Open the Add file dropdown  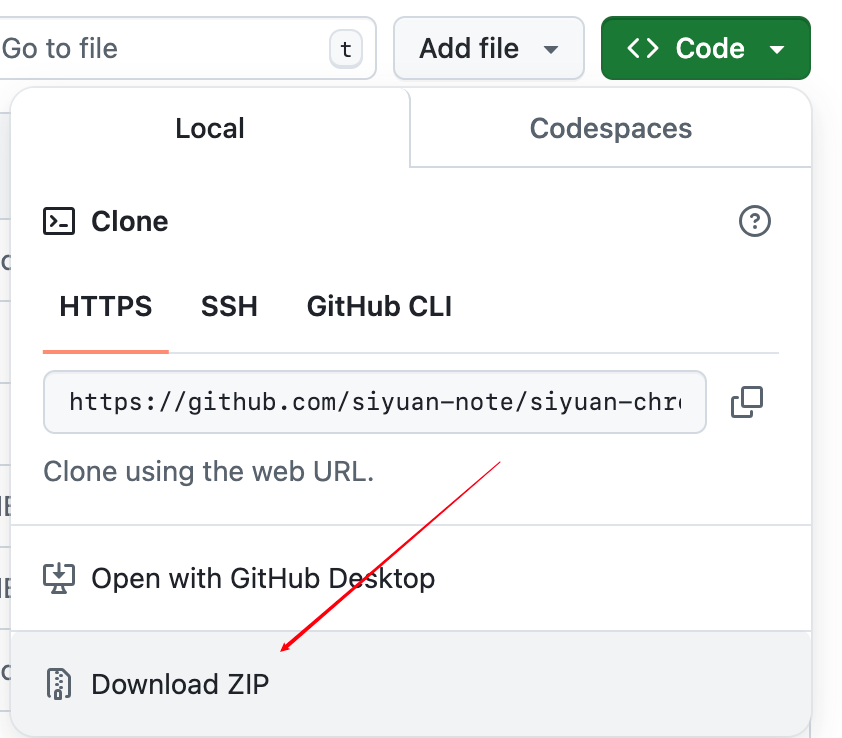coord(489,48)
